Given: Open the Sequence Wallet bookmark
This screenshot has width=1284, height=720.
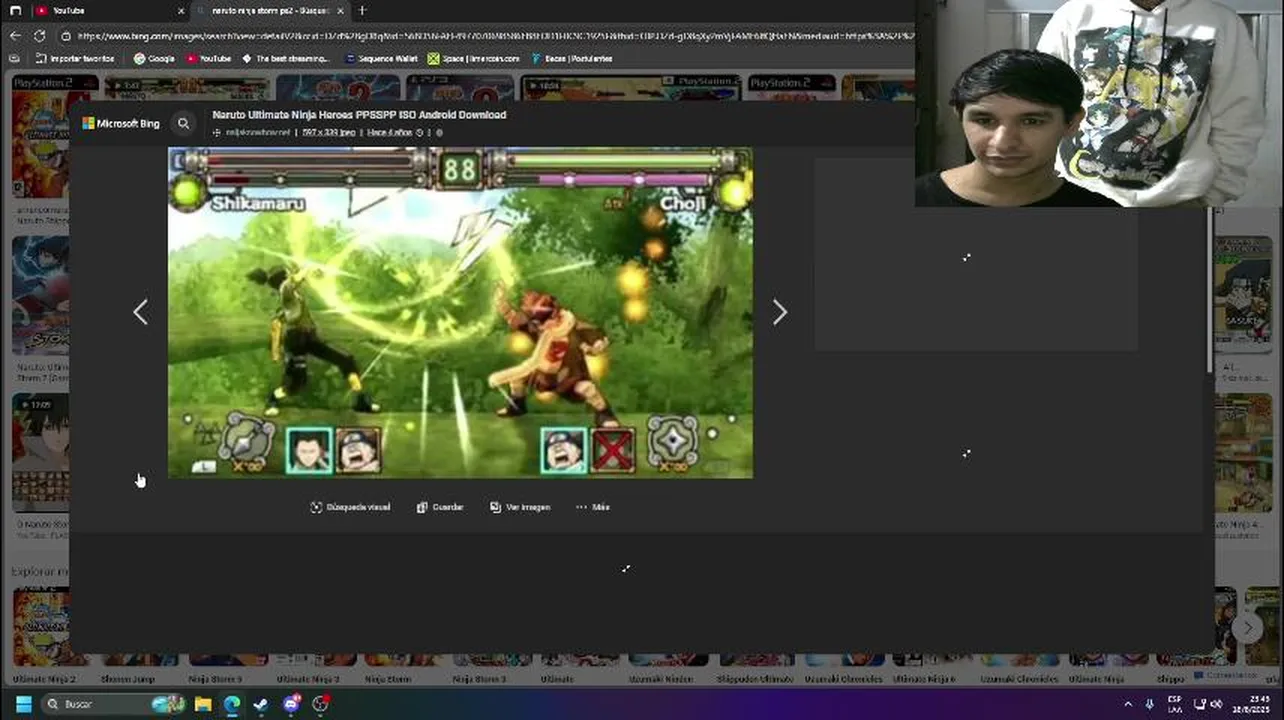Looking at the screenshot, I should click(x=381, y=58).
